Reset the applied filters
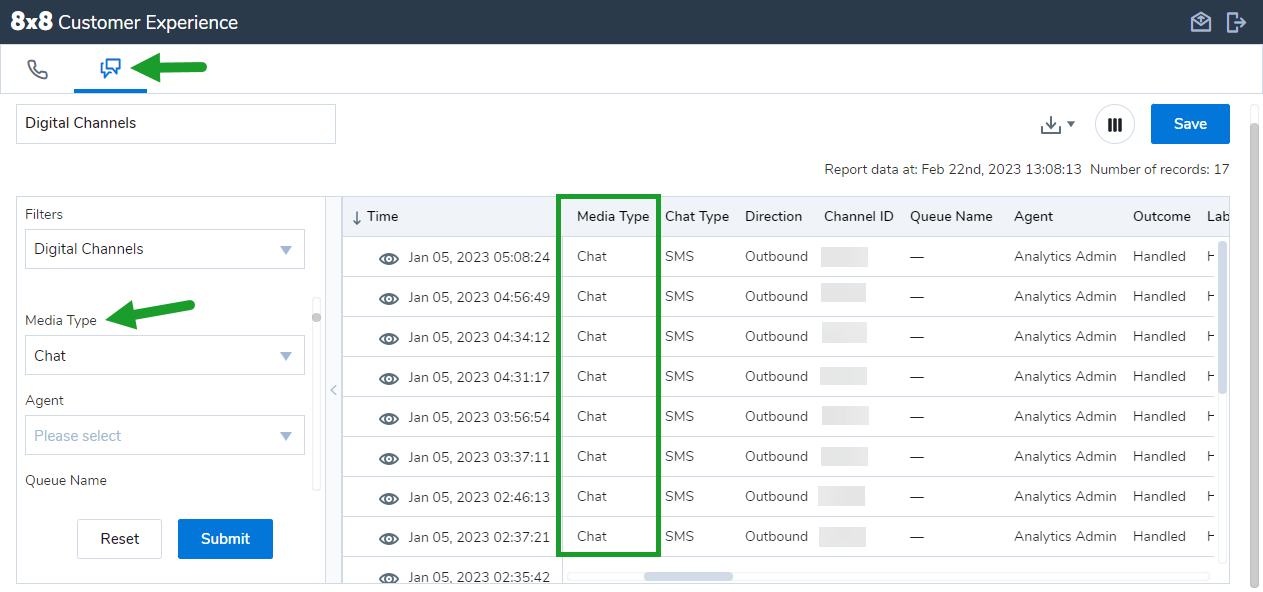Image resolution: width=1263 pixels, height=592 pixels. coord(119,538)
